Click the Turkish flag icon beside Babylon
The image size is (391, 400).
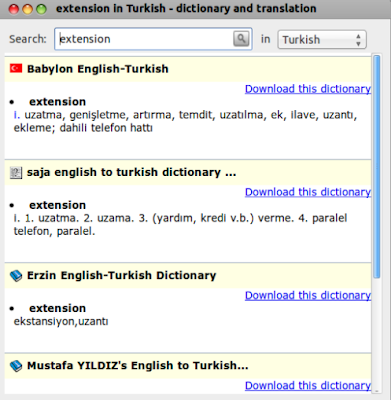coord(16,68)
